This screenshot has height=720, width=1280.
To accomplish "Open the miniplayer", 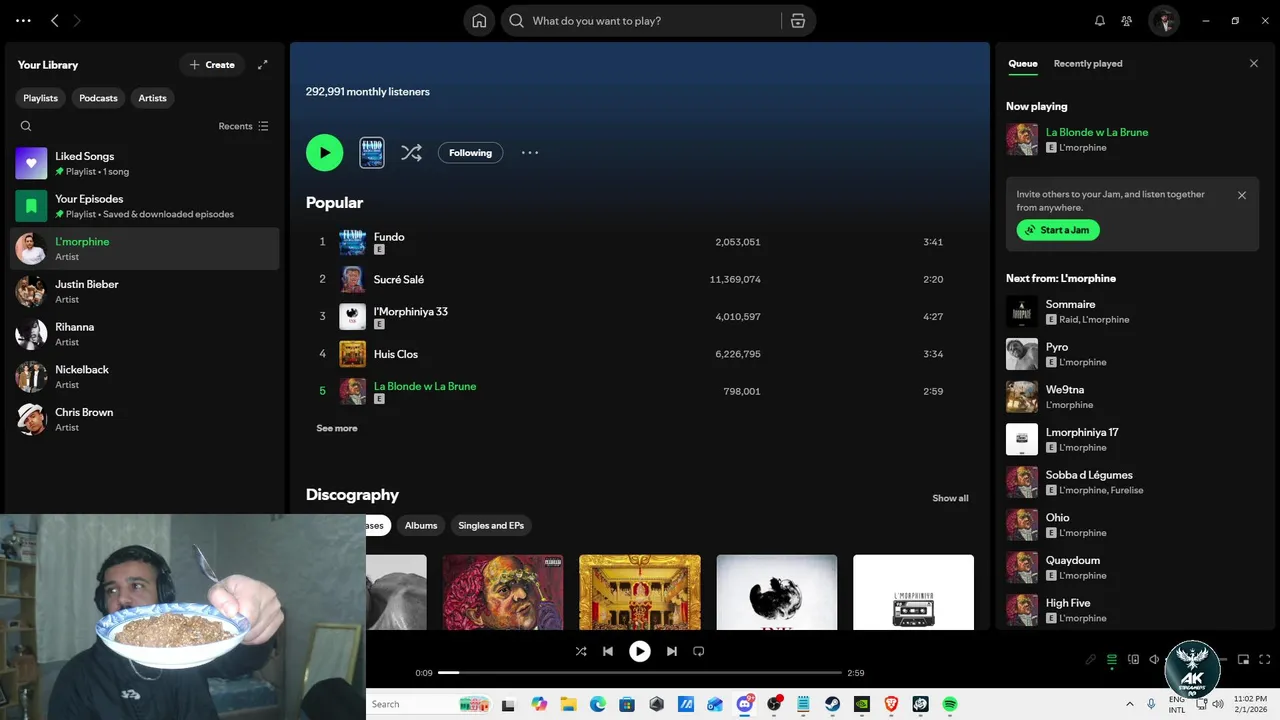I will pyautogui.click(x=1244, y=660).
